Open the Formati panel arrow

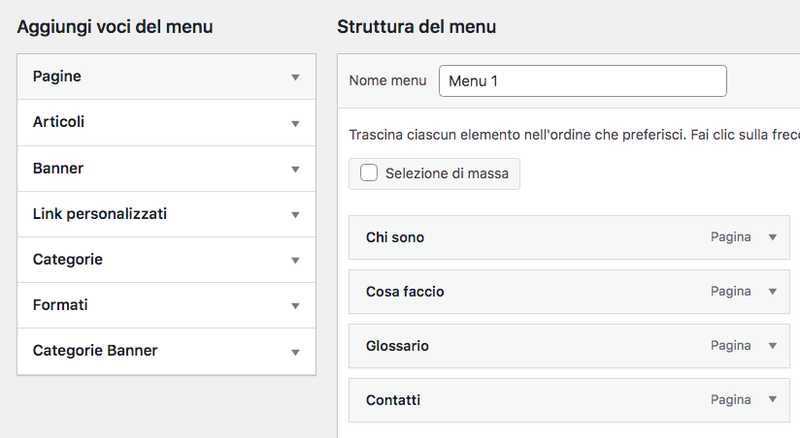(x=295, y=306)
